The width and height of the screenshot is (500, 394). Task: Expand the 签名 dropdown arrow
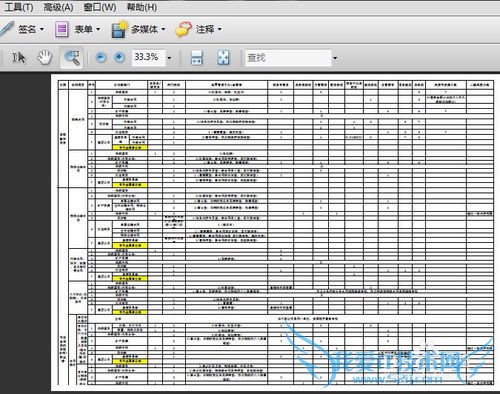[x=42, y=29]
